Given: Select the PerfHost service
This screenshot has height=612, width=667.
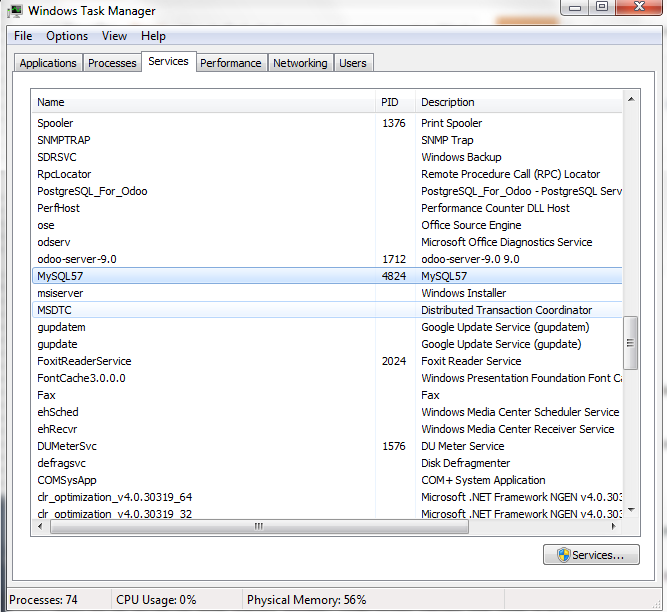Looking at the screenshot, I should [58, 208].
